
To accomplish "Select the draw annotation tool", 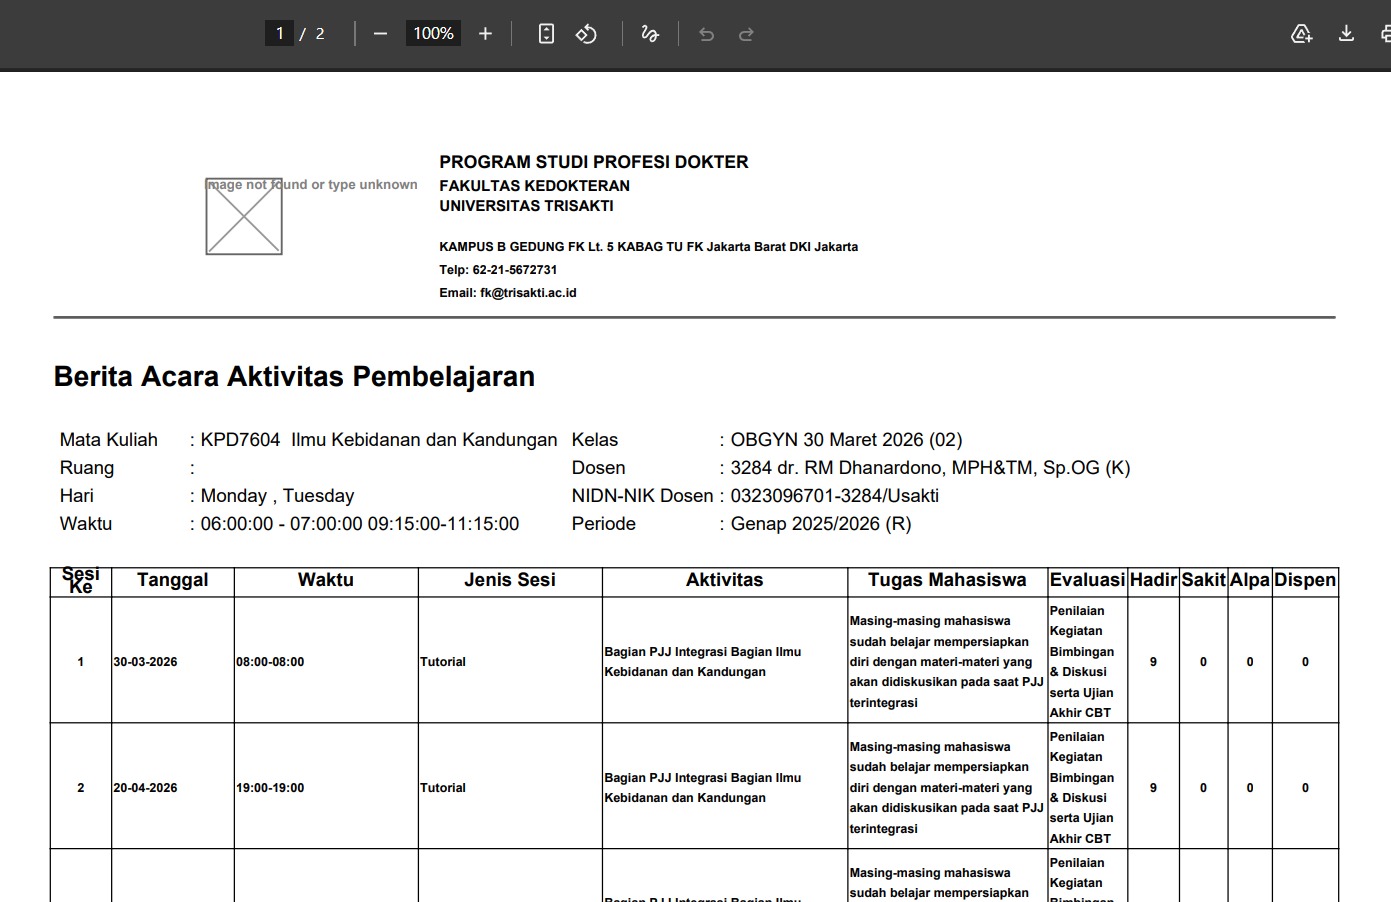I will click(650, 34).
